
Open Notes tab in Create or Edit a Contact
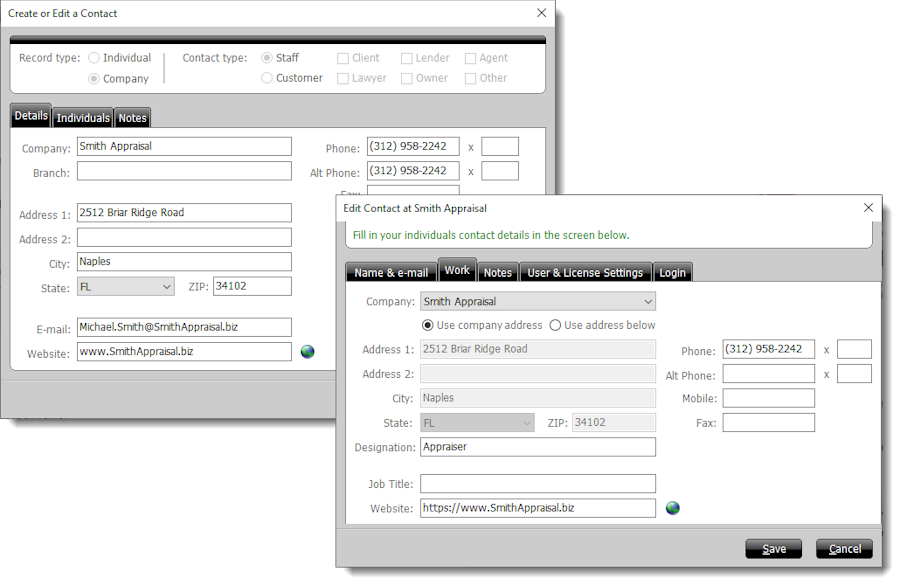click(x=133, y=118)
